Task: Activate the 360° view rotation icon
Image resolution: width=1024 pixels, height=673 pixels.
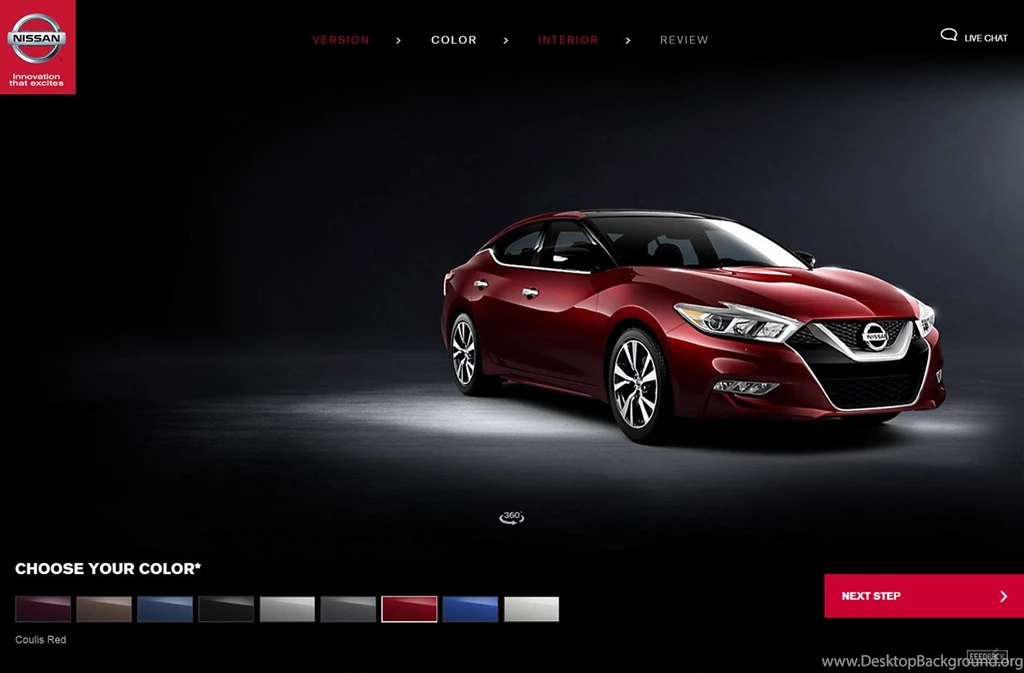Action: (x=512, y=516)
